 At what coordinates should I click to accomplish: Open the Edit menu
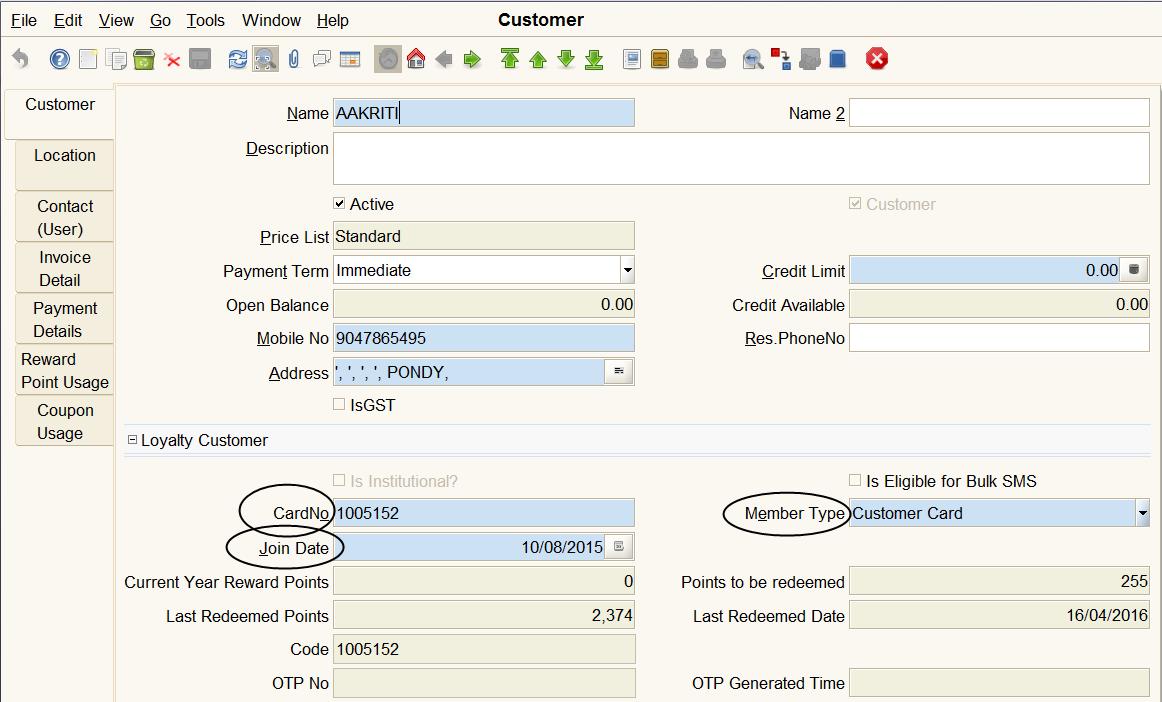pos(67,21)
